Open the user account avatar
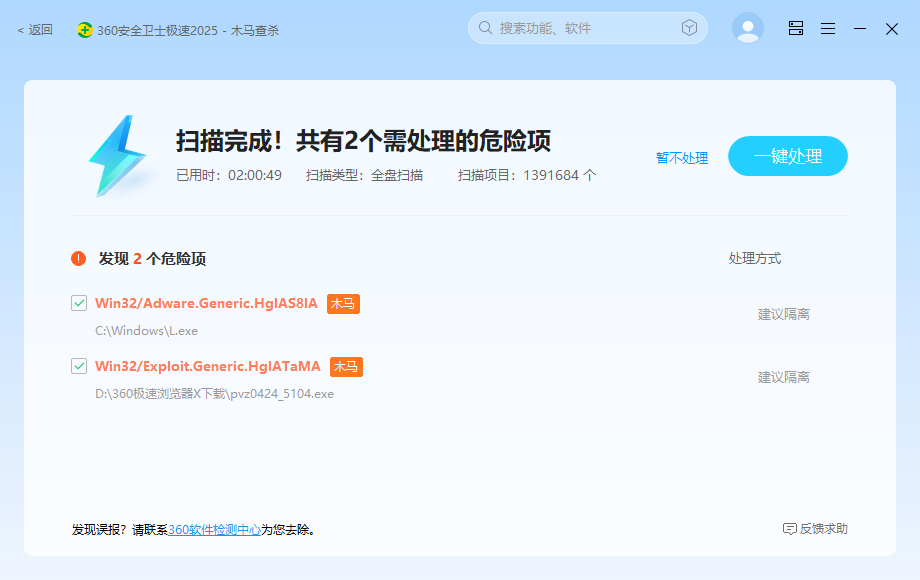Screen dimensions: 920x580 click(x=748, y=28)
